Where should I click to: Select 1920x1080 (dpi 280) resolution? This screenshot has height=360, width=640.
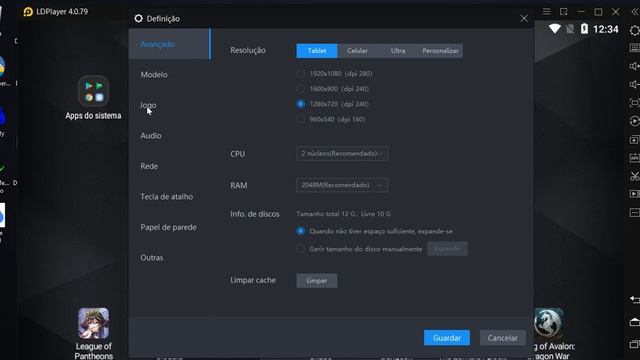coord(301,73)
